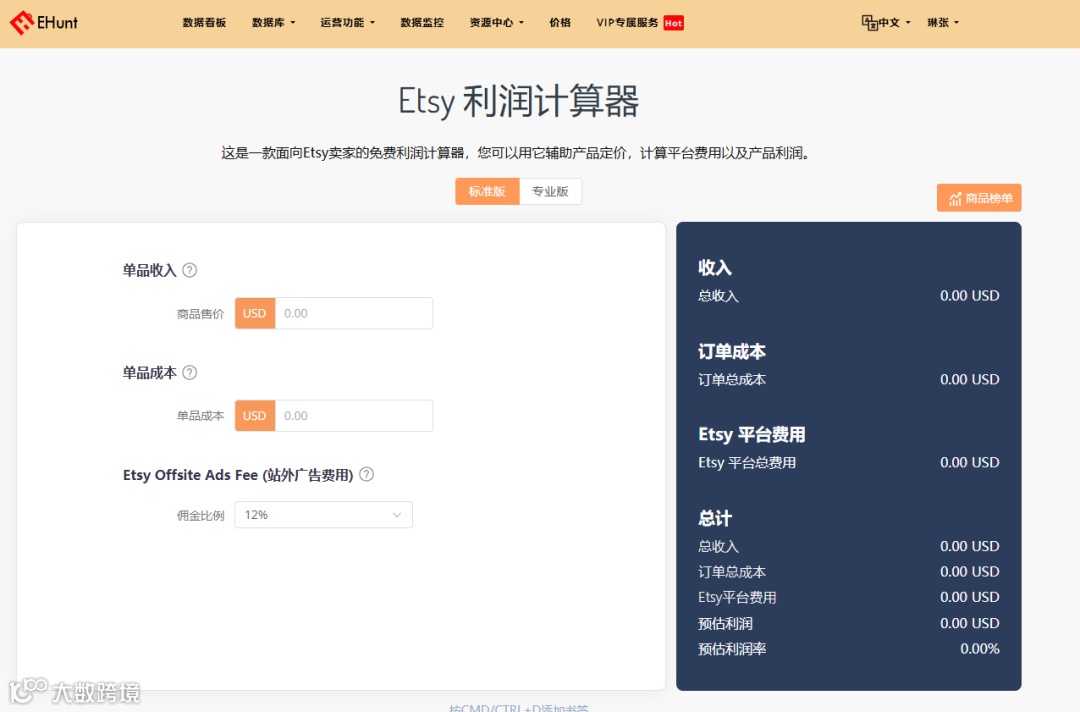Open the 数据监控 menu item
The height and width of the screenshot is (712, 1080).
click(x=422, y=23)
